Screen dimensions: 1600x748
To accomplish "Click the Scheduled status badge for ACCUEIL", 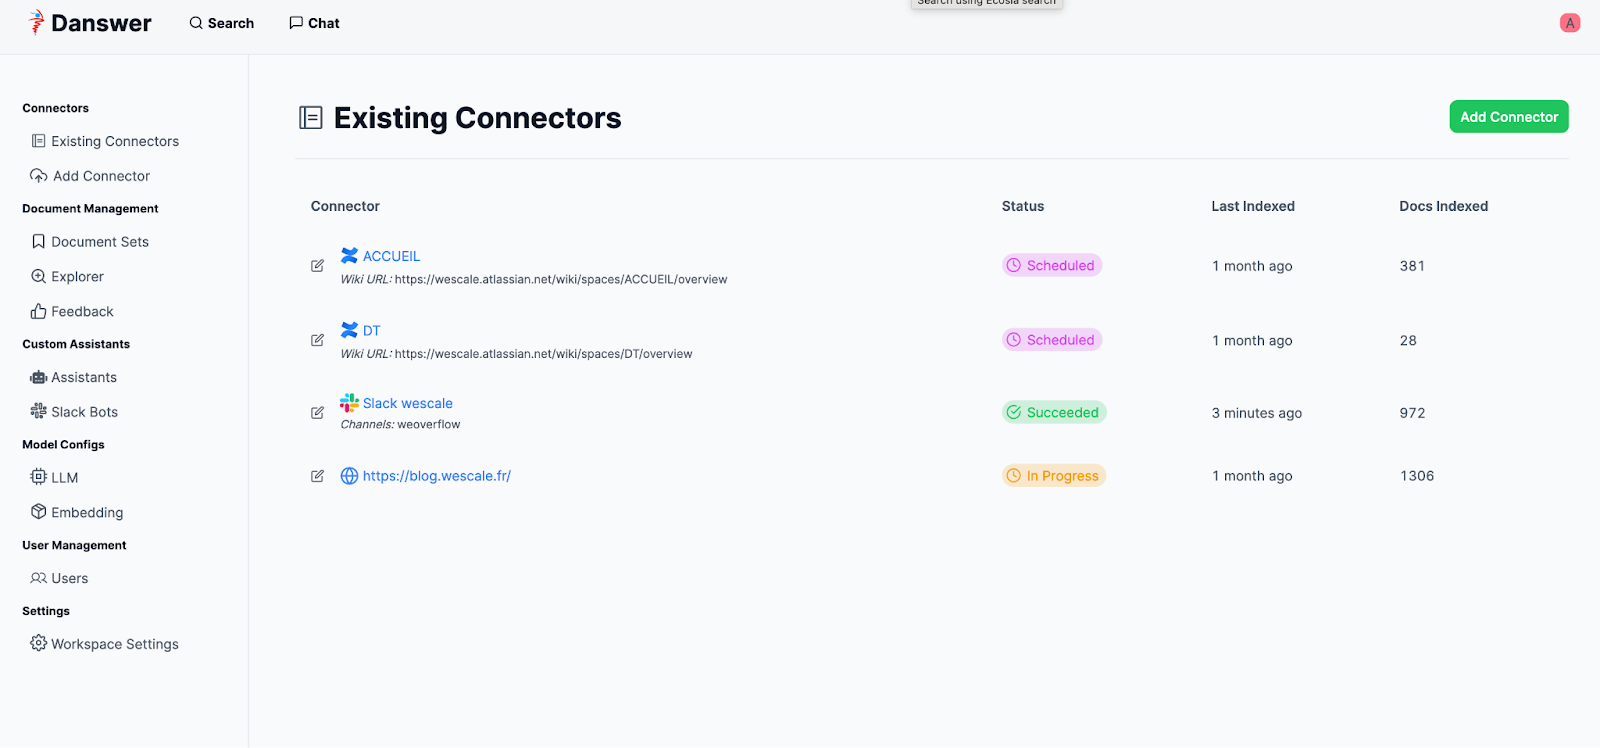I will pyautogui.click(x=1052, y=265).
